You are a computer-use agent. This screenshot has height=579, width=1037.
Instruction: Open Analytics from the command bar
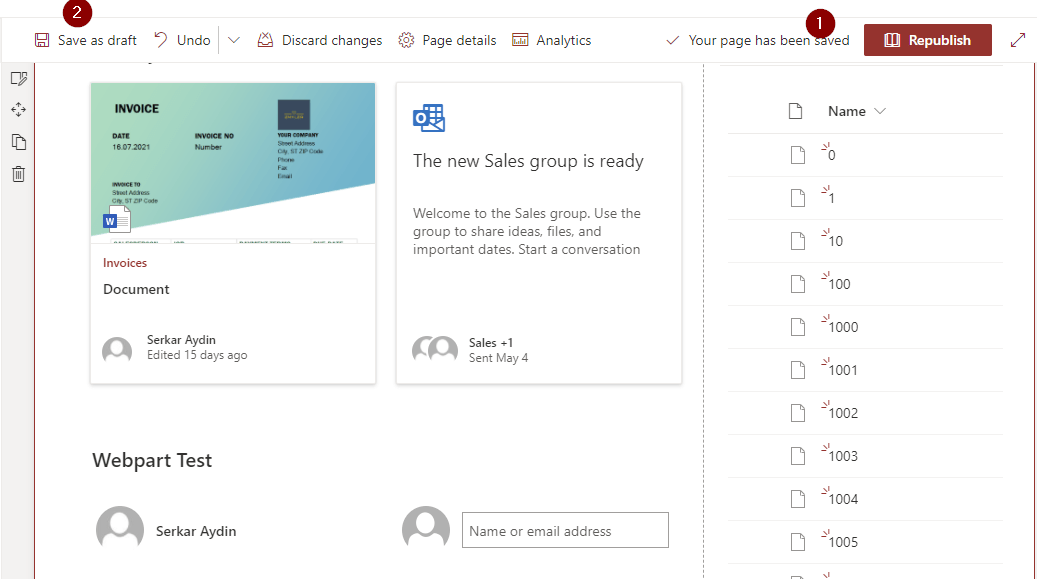click(552, 40)
